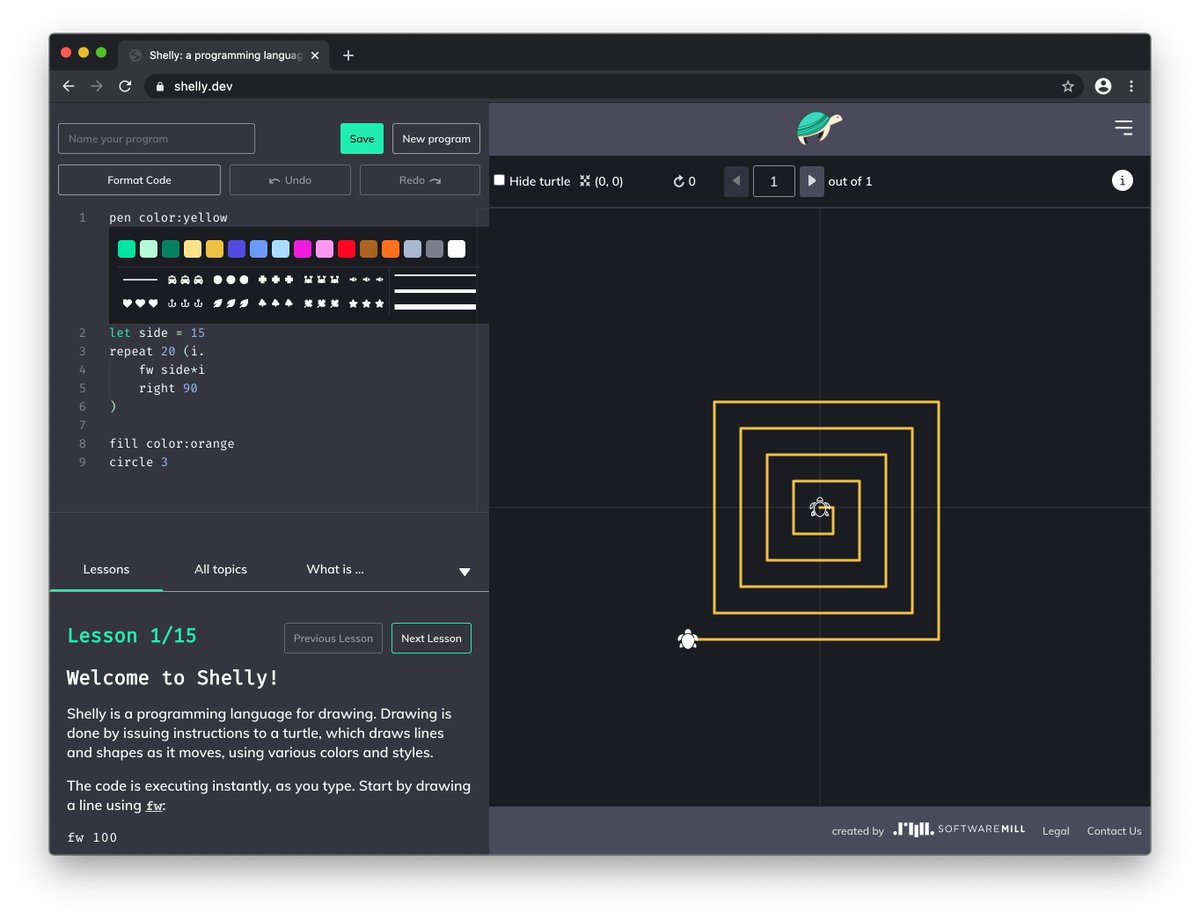Open the Legal link
Viewport: 1200px width, 920px height.
pos(1056,831)
